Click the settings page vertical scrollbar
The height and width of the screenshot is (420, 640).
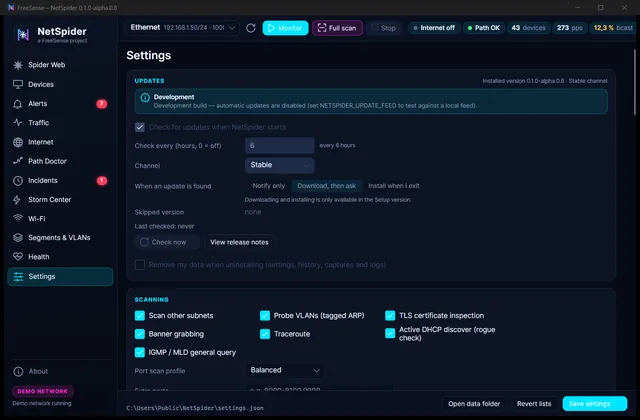[635, 82]
